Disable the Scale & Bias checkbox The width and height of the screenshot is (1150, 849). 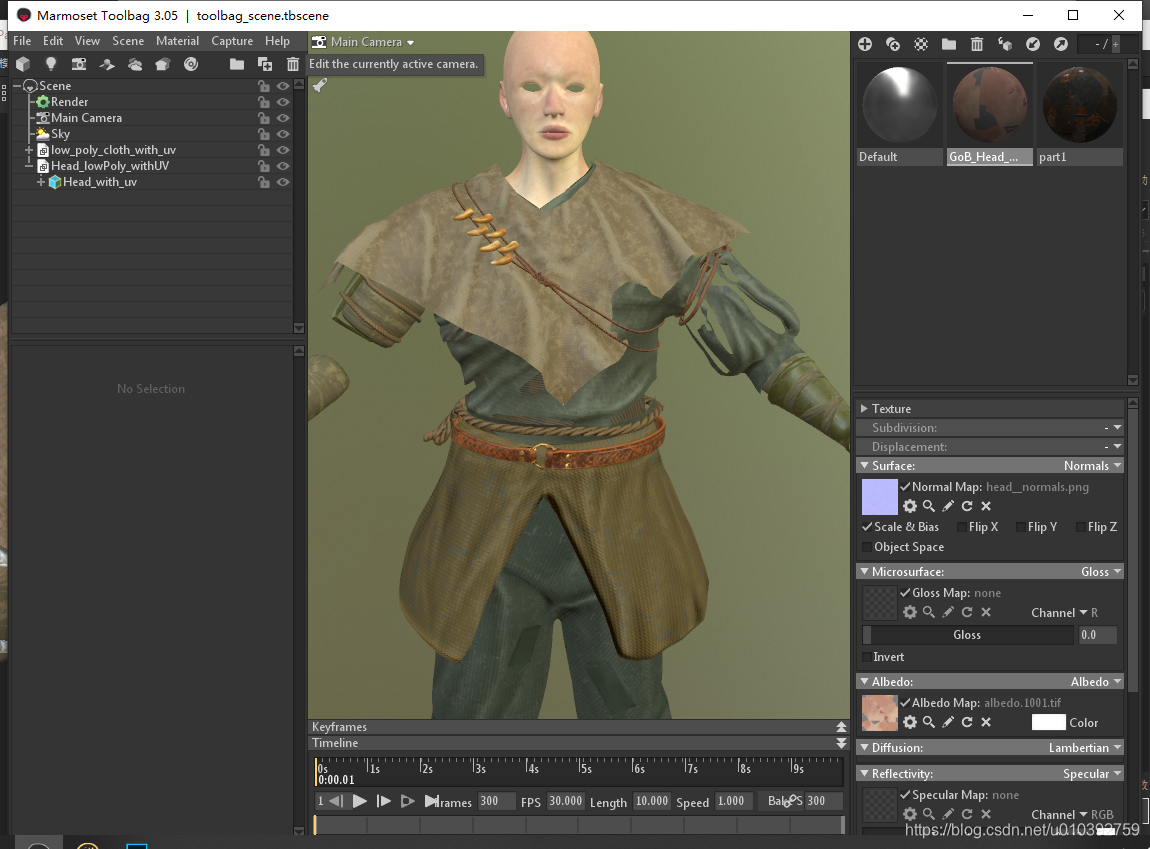(x=868, y=526)
